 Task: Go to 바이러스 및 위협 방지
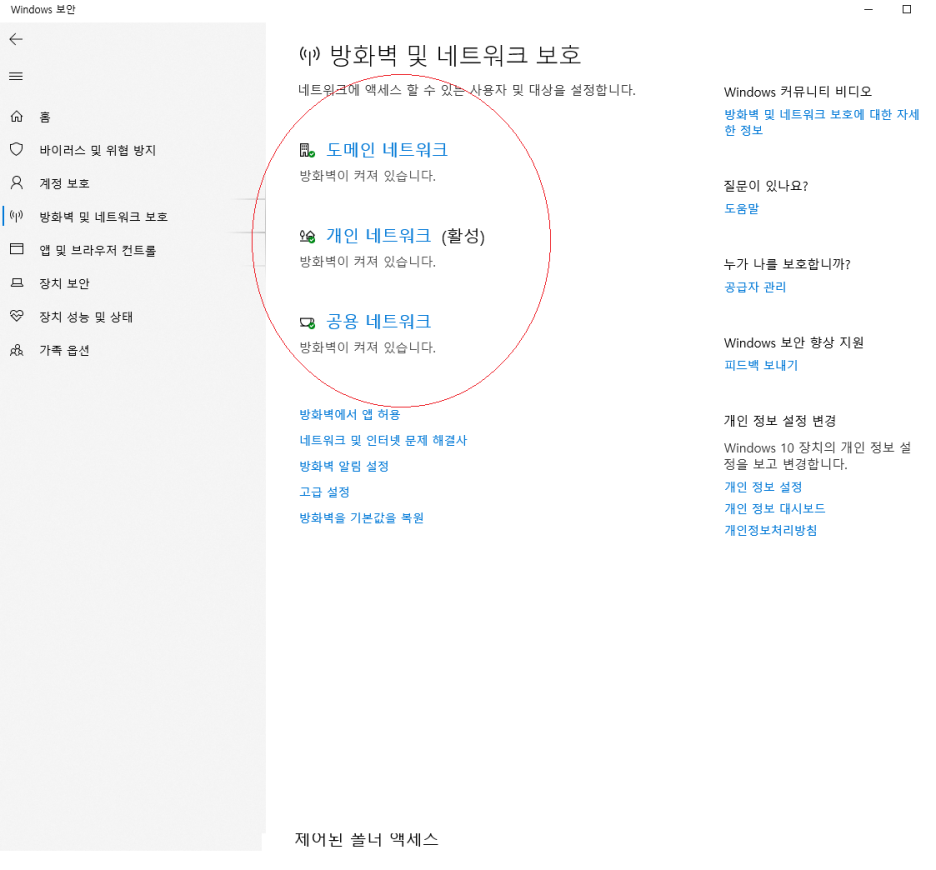[x=97, y=150]
